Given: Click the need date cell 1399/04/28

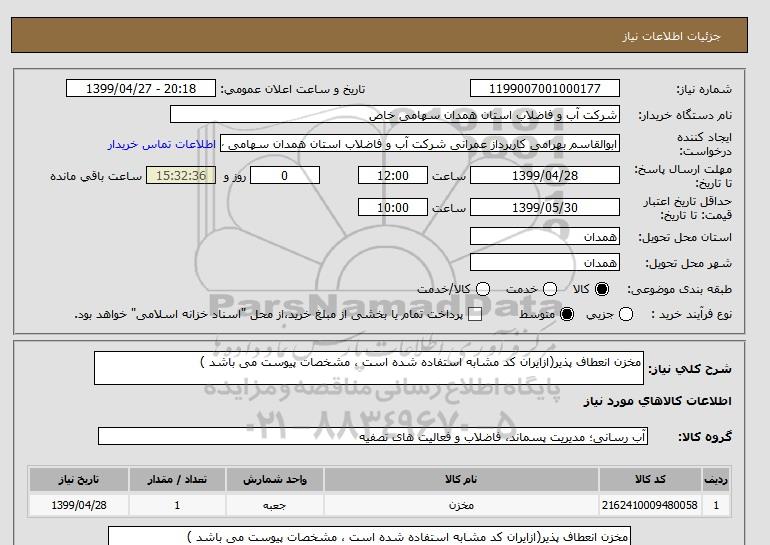Looking at the screenshot, I should click(79, 505).
